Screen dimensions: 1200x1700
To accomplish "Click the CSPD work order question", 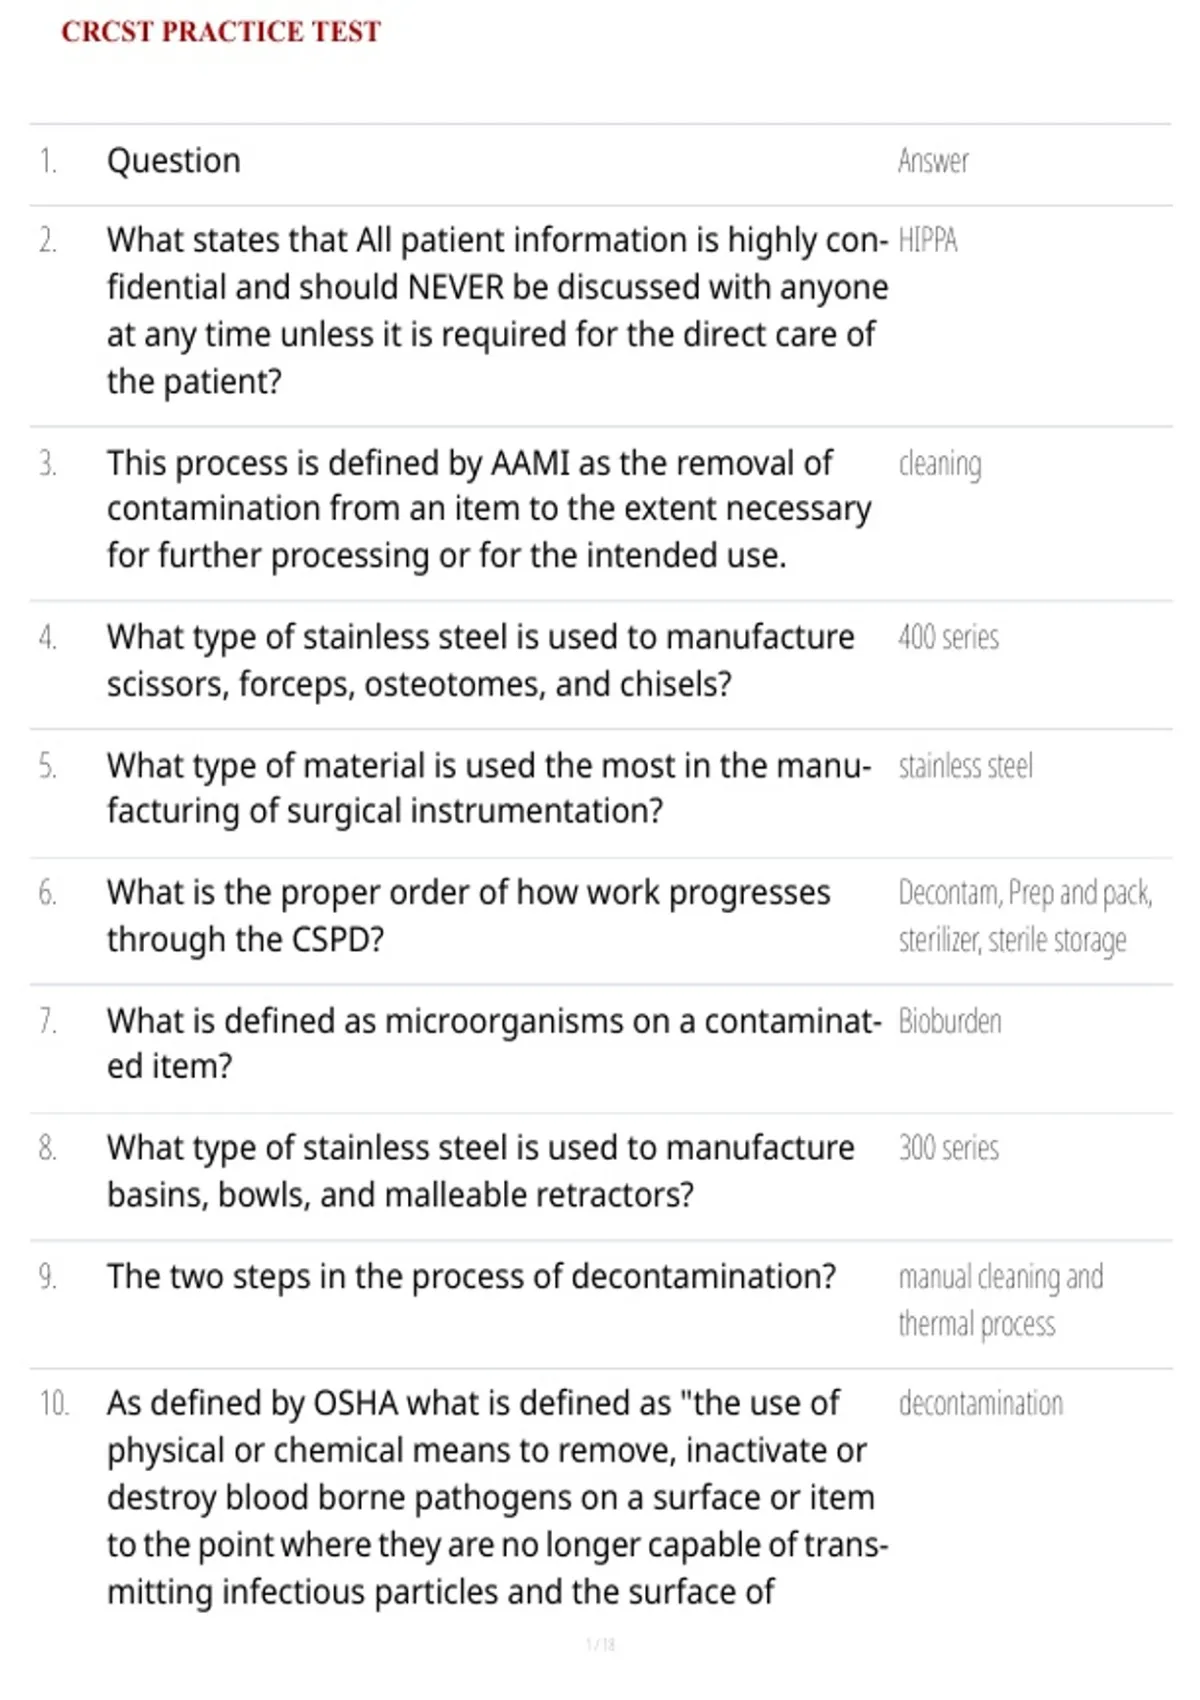I will coord(469,916).
